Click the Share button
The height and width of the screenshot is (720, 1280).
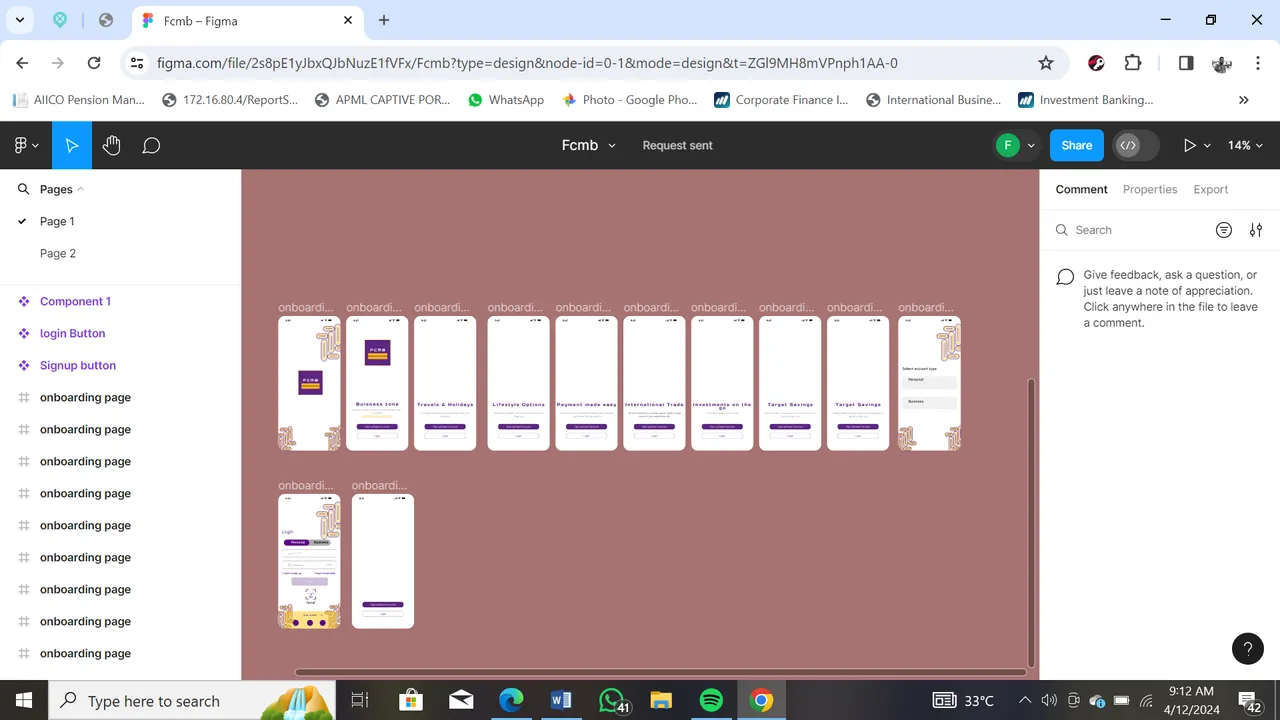(x=1077, y=145)
